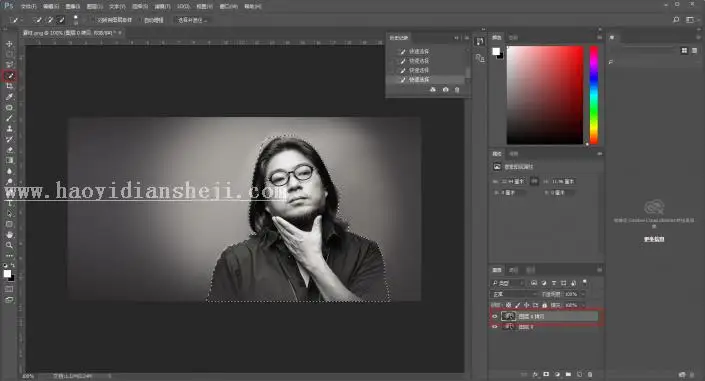Select the Eraser tool
705x381 pixels.
9,150
